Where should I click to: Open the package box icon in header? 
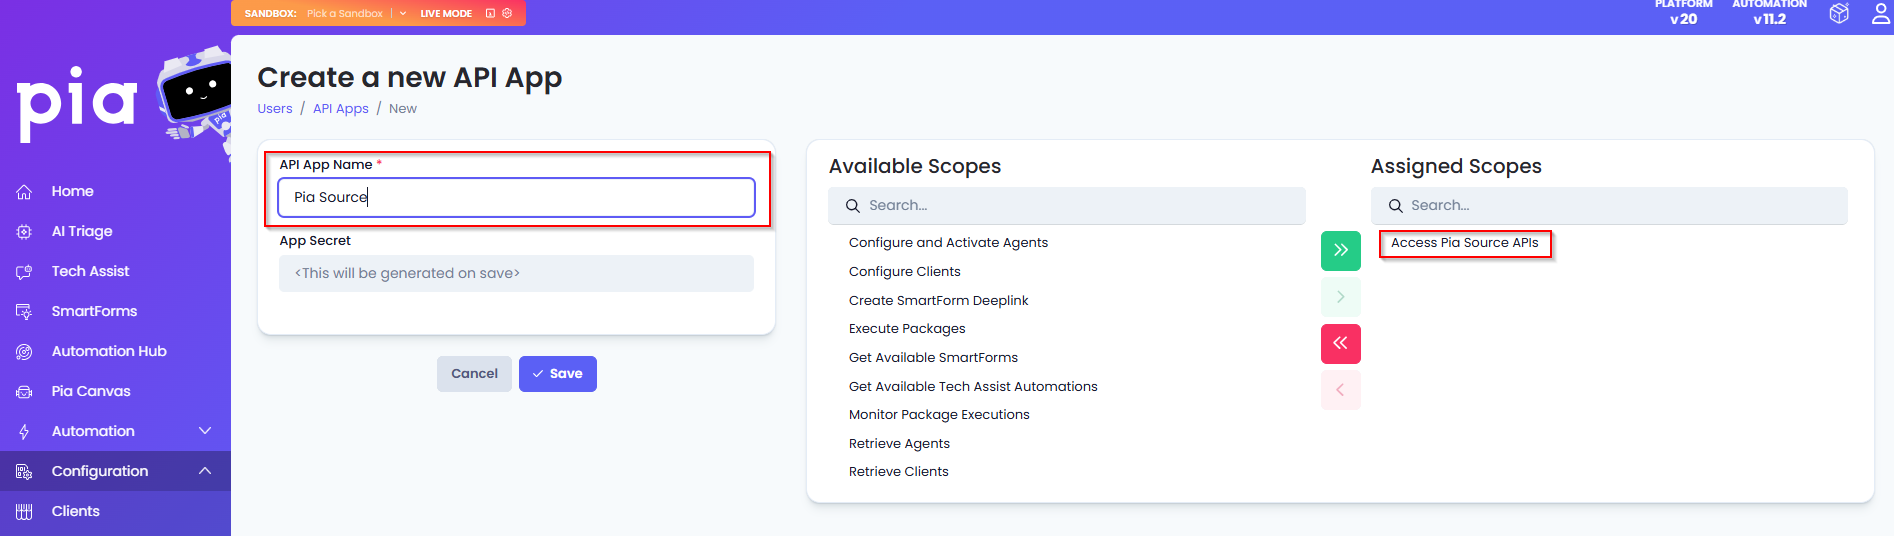(1839, 13)
